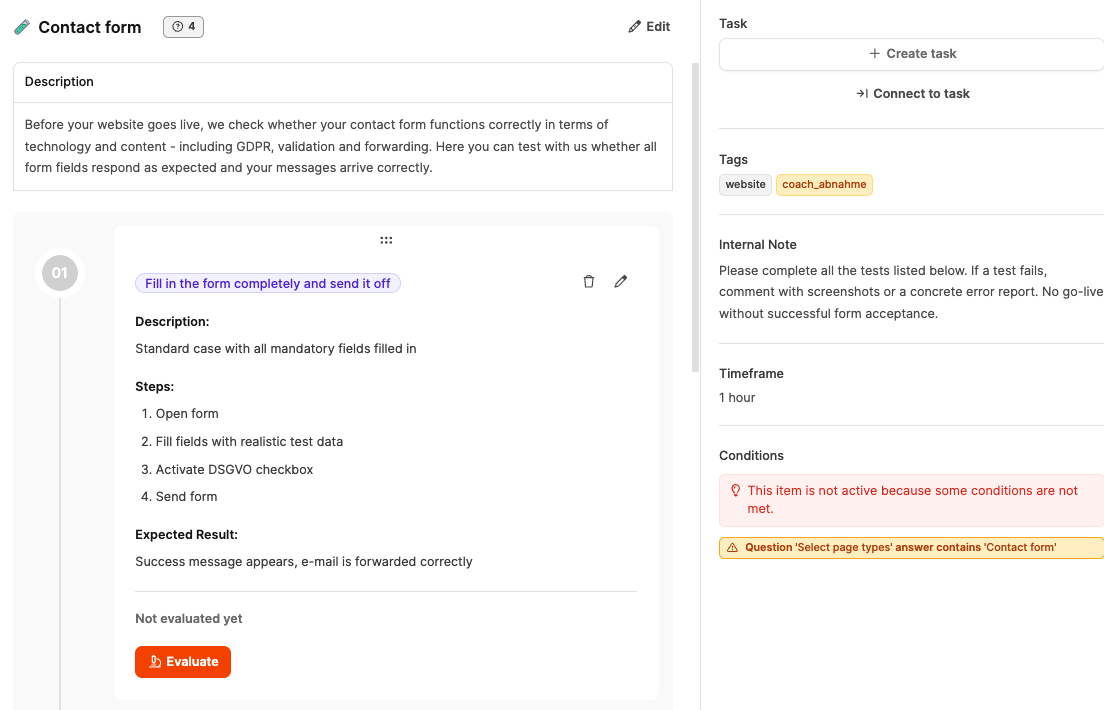Click the purple step title label

[x=268, y=284]
